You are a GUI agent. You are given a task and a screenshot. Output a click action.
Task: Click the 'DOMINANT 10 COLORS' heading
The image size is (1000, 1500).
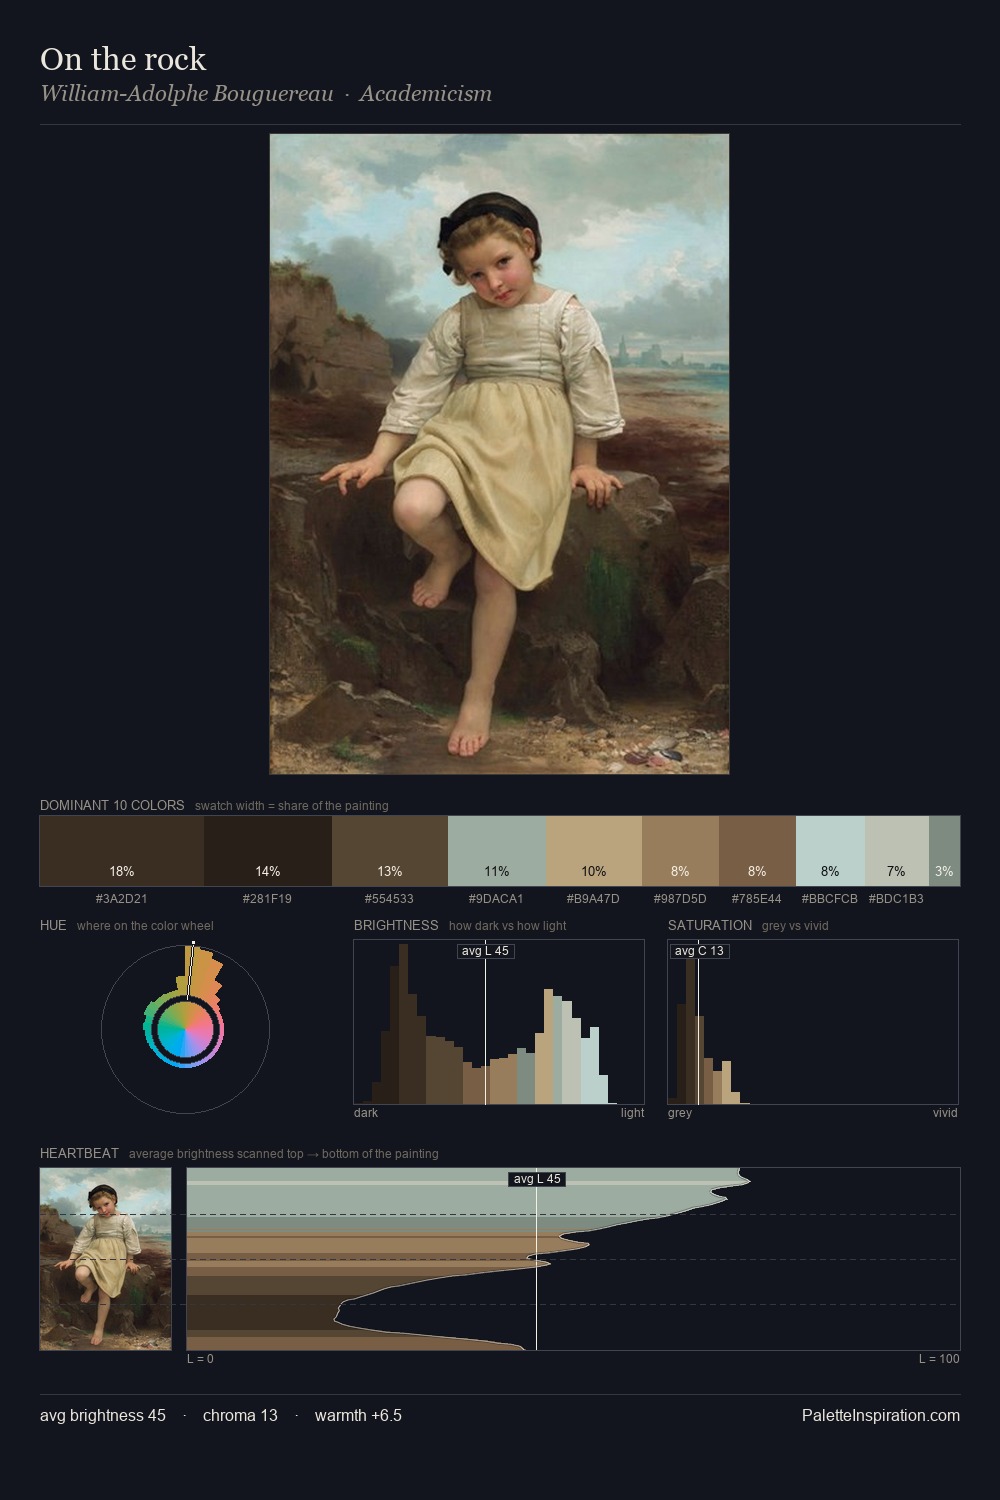[112, 805]
